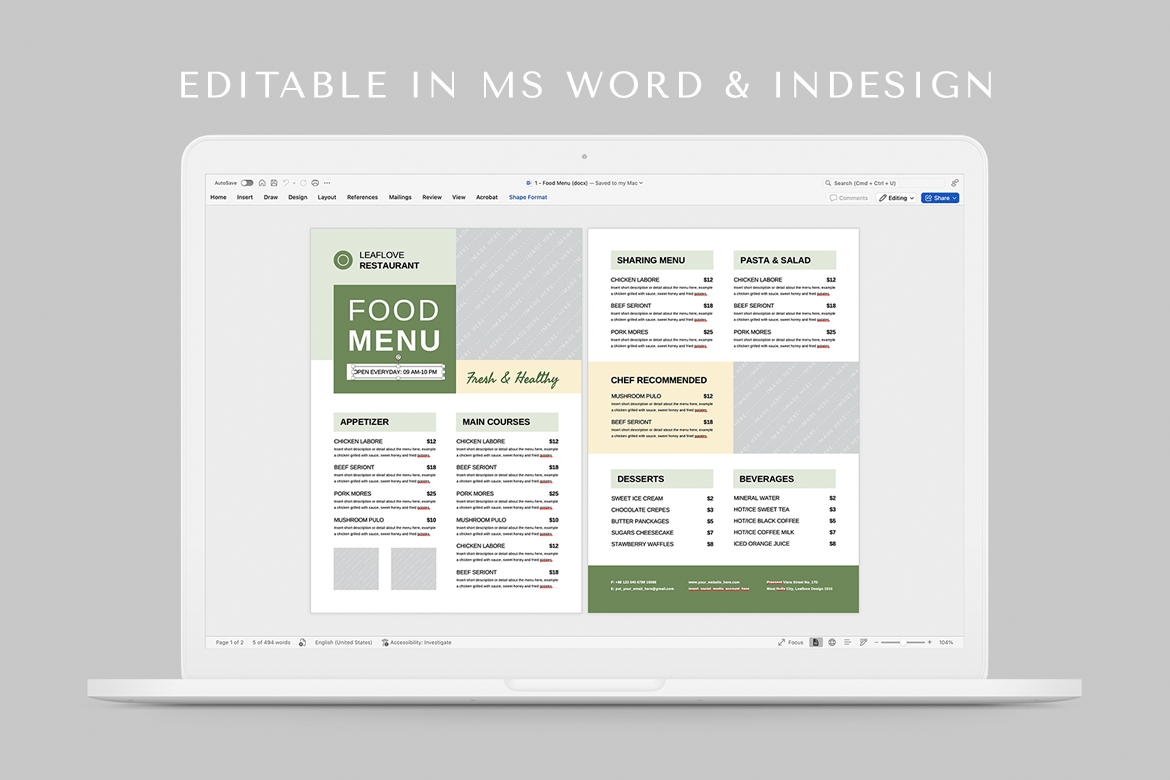Switch to Draft view icon

[x=863, y=643]
